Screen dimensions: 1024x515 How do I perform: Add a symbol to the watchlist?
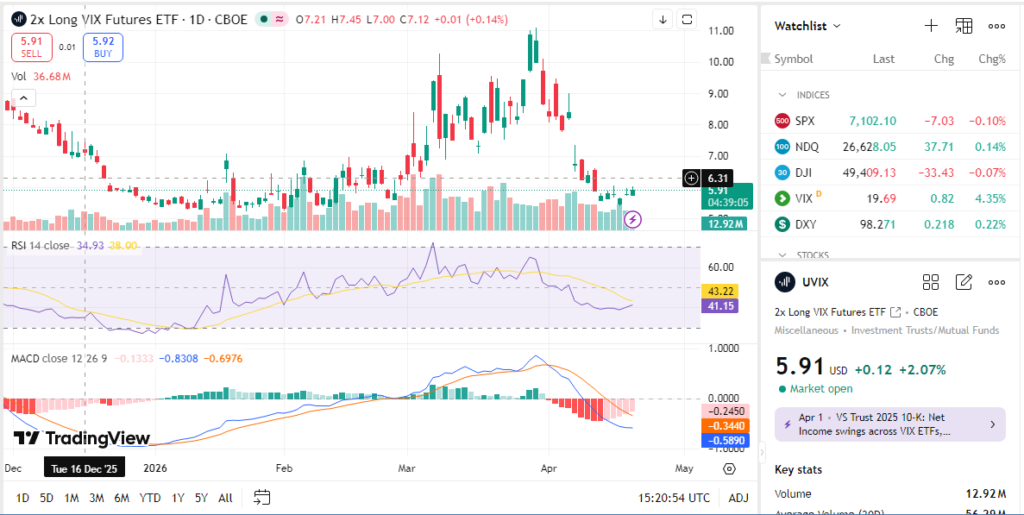click(x=931, y=26)
